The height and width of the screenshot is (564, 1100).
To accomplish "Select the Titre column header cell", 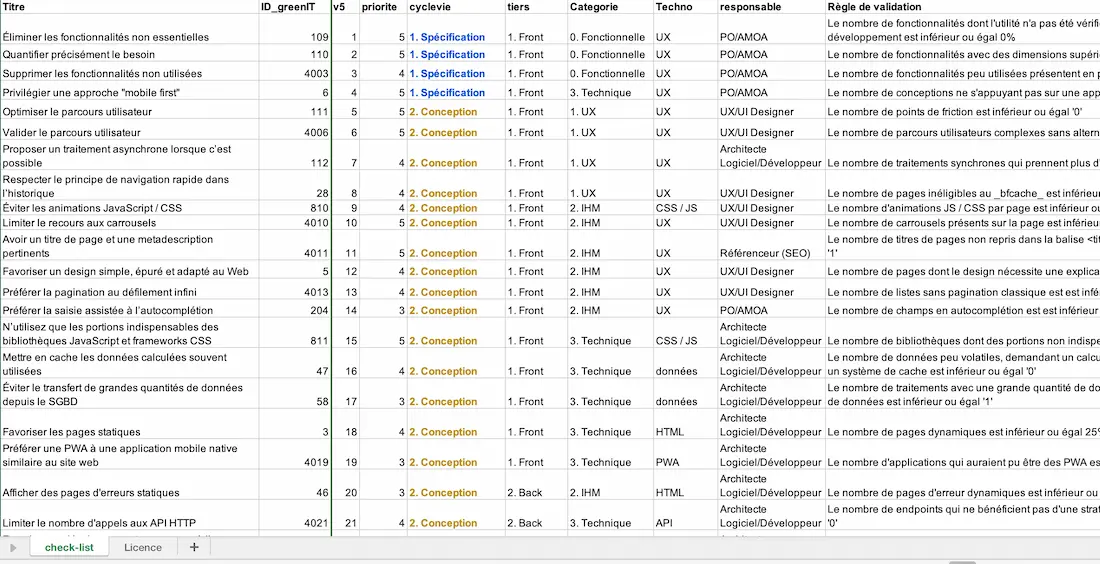I will click(130, 6).
